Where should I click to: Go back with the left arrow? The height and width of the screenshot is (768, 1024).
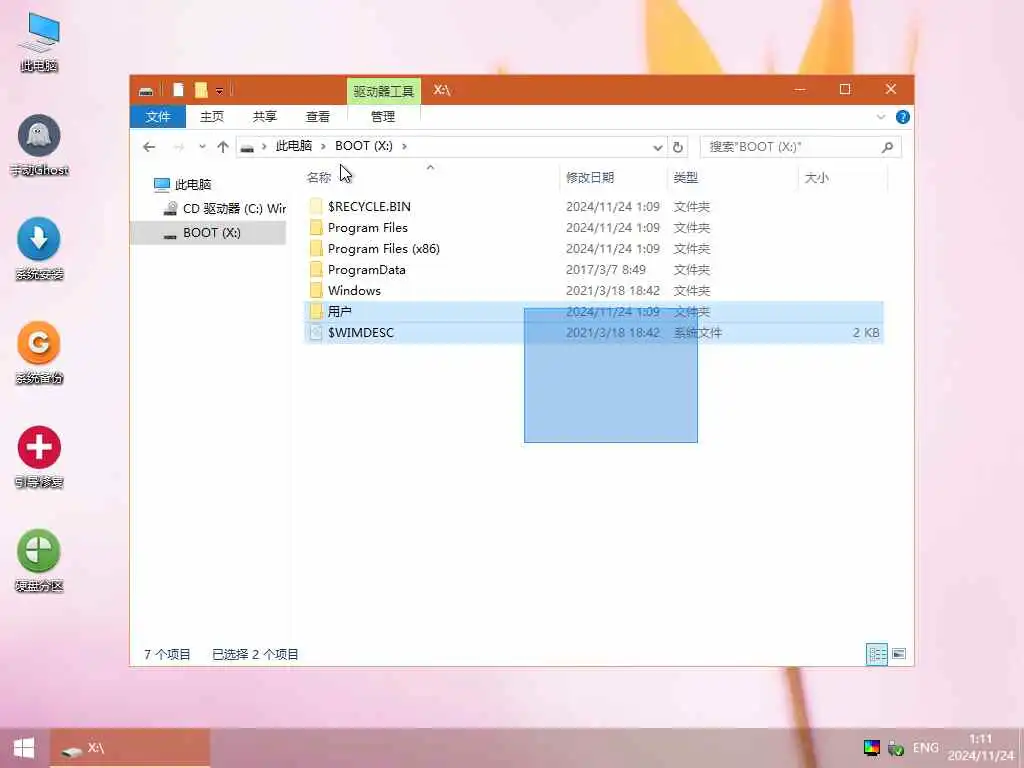(149, 147)
